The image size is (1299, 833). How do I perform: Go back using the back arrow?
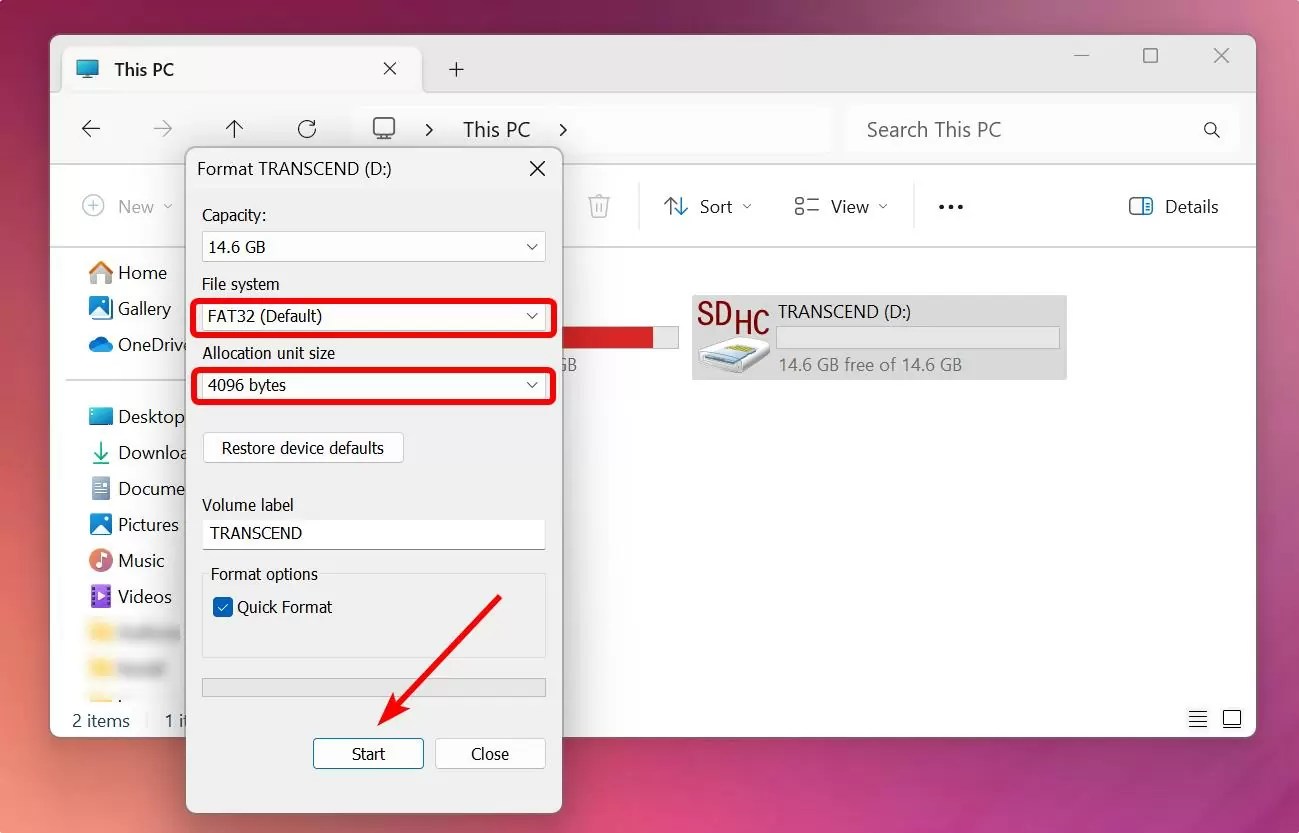[x=90, y=129]
